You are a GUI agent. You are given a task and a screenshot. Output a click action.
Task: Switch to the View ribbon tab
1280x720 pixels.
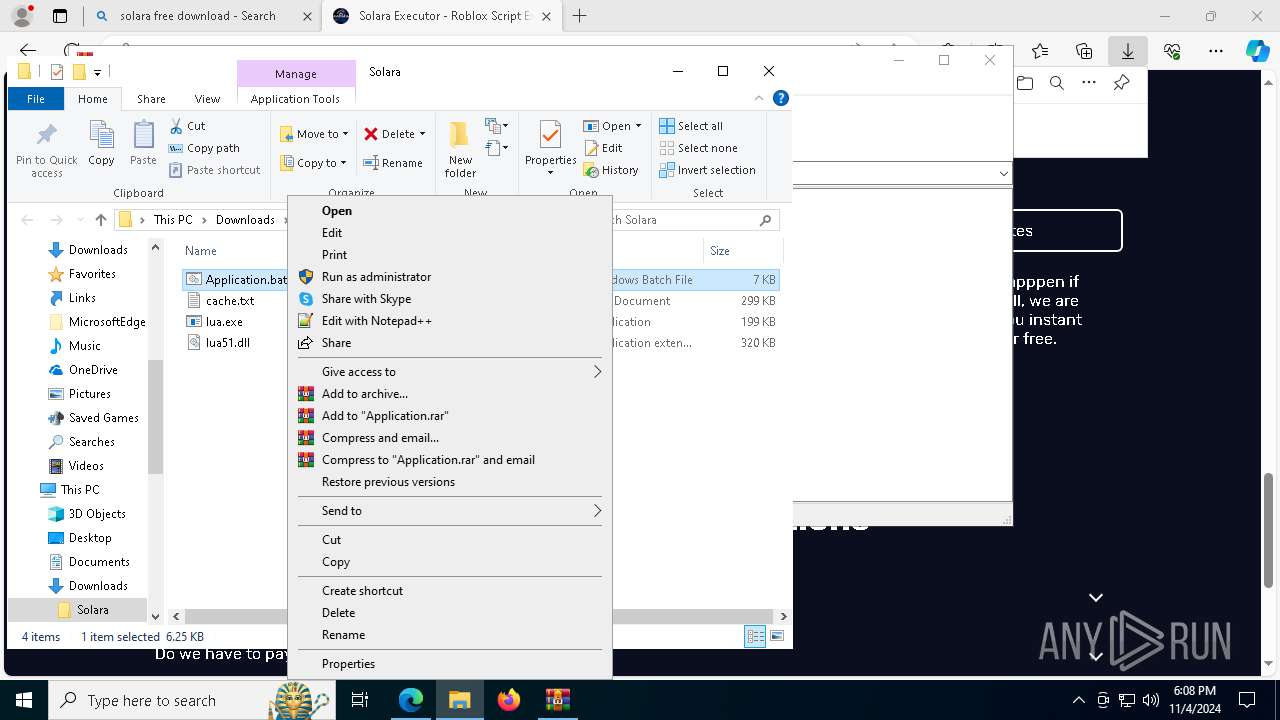click(x=207, y=99)
